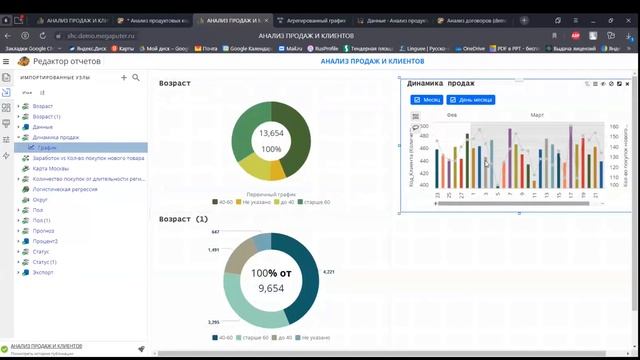This screenshot has height=360, width=640.
Task: Switch to Анализ продуктовых browser tab
Action: coord(152,20)
